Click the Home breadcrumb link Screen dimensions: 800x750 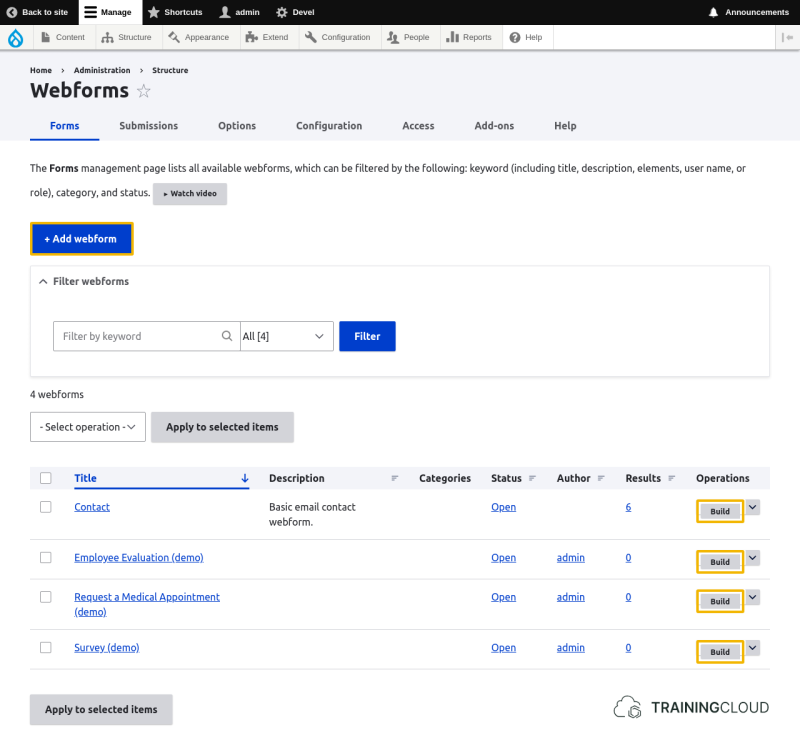(41, 70)
